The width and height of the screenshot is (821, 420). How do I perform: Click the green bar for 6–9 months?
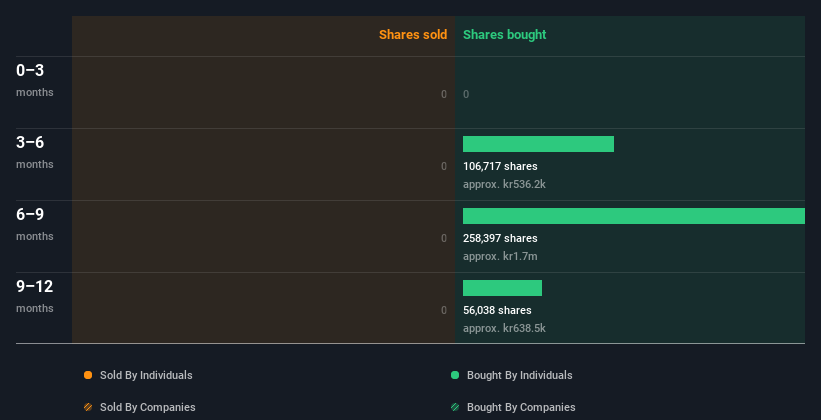[634, 216]
